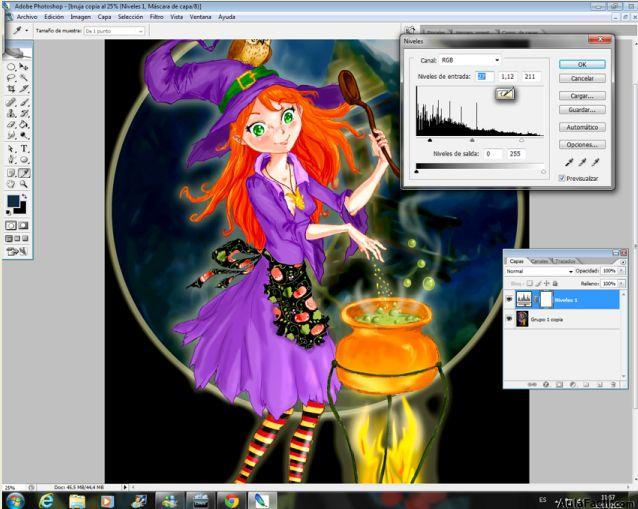Click the delete layer trash icon

point(613,384)
